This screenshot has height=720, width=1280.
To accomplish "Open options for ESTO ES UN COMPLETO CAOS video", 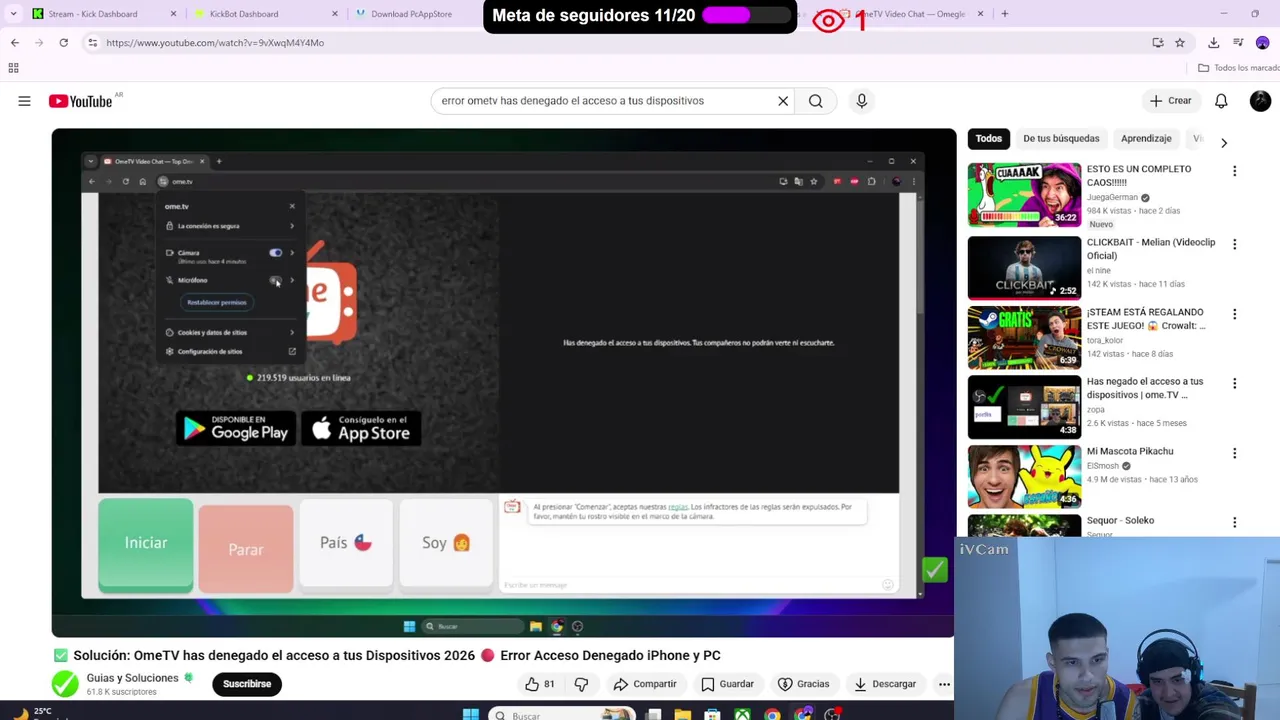I will pos(1234,171).
